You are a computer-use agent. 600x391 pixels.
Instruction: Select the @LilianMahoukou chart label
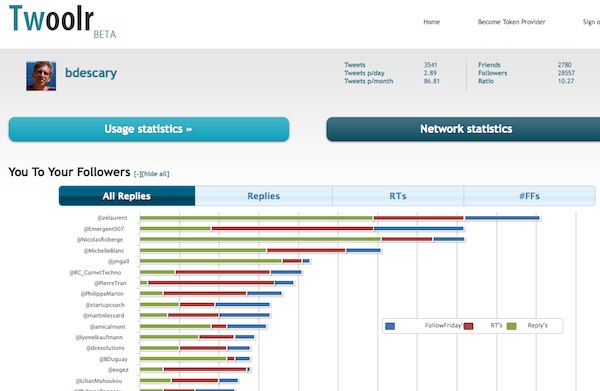(x=99, y=381)
